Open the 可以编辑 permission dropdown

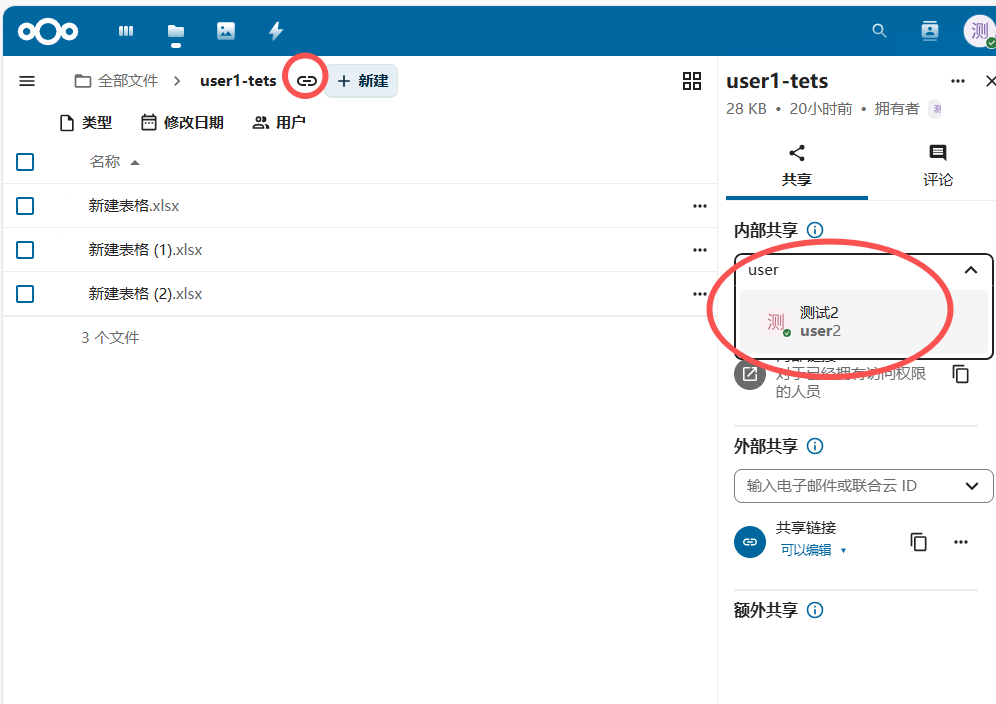click(812, 550)
